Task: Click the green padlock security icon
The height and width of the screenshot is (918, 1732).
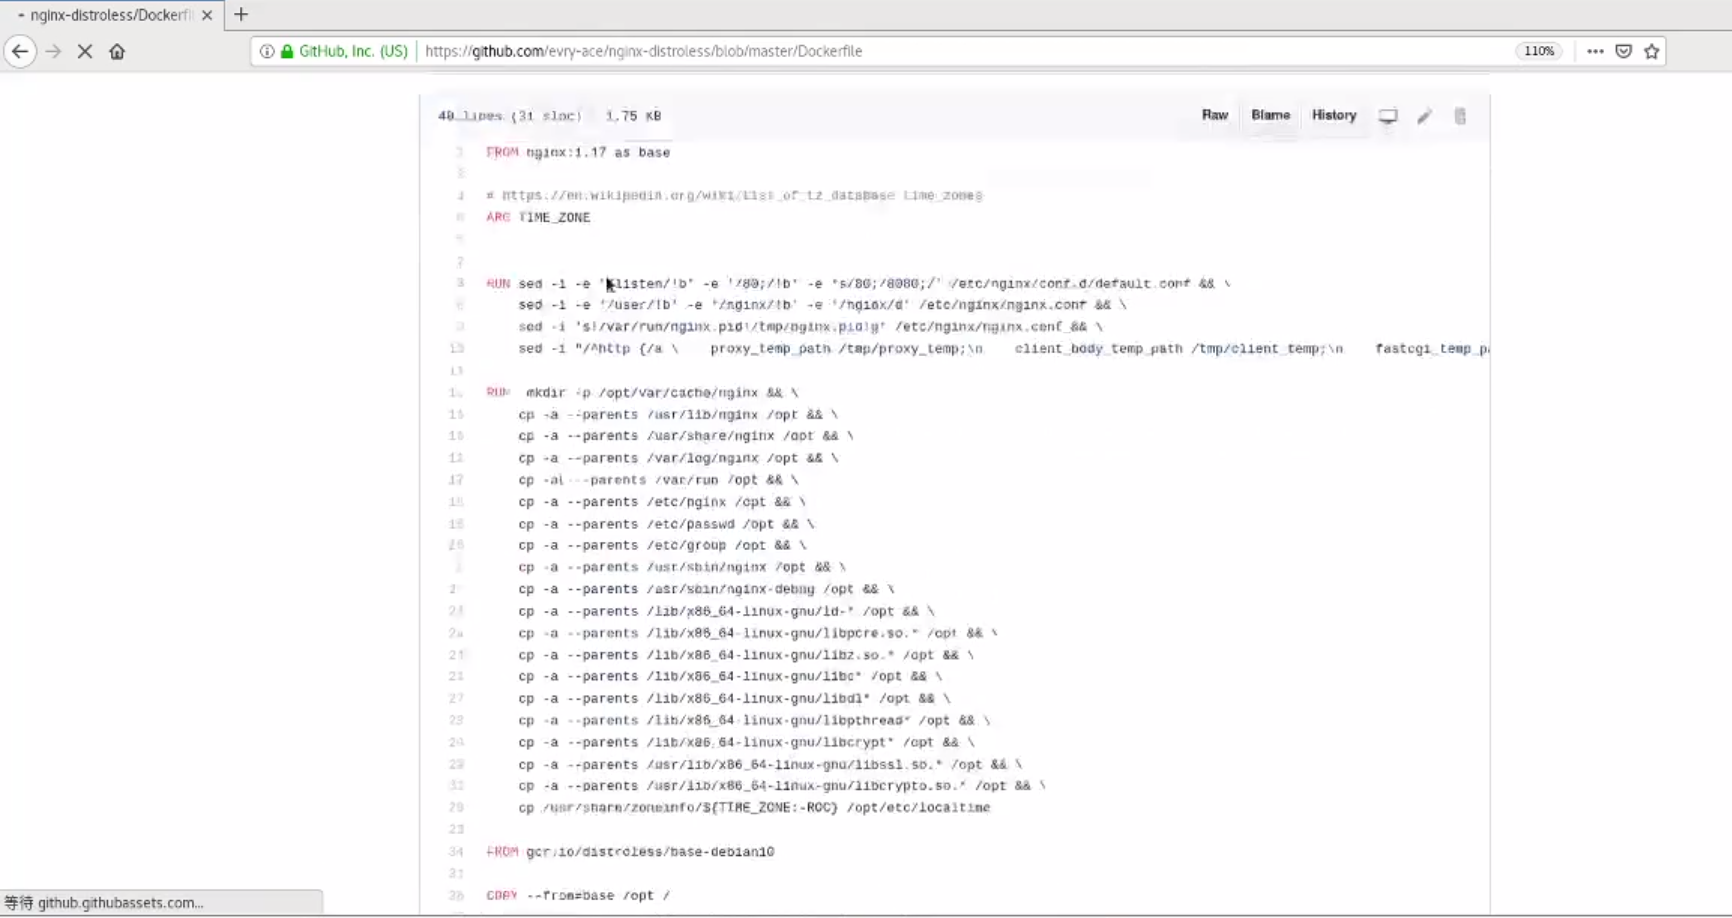Action: [x=287, y=51]
